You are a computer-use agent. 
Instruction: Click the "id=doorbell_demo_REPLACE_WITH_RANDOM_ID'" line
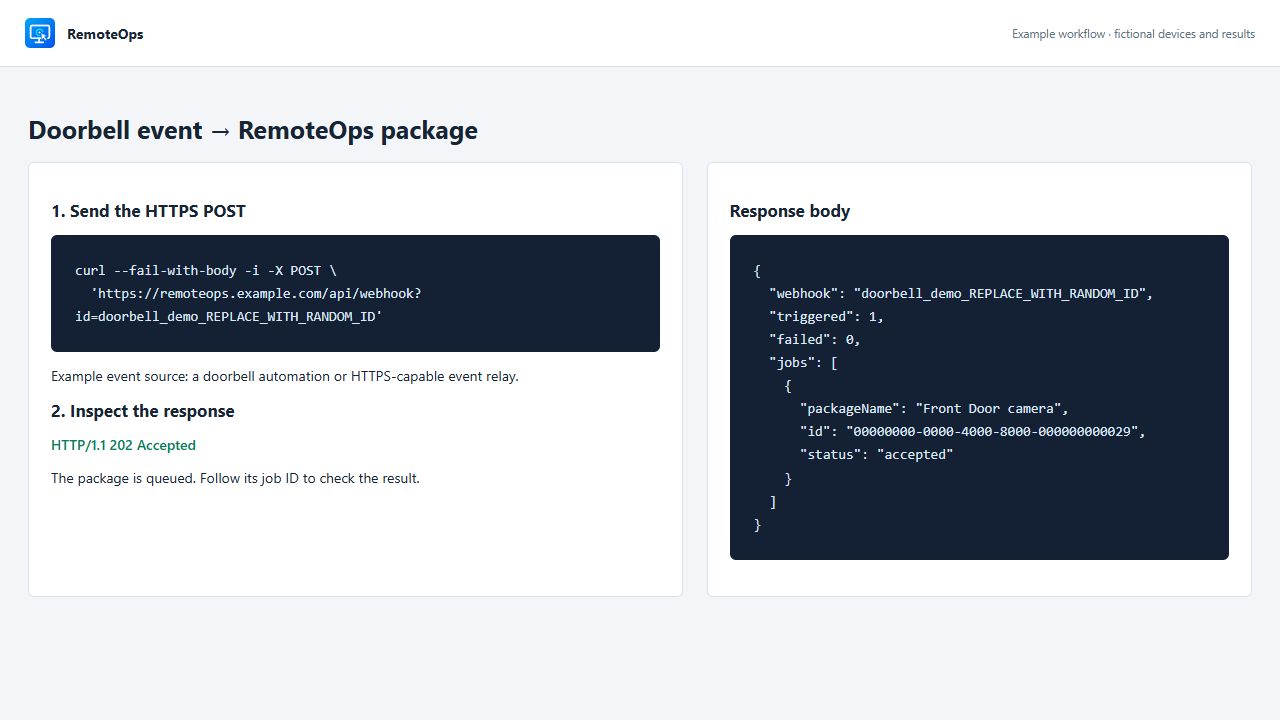tap(229, 316)
